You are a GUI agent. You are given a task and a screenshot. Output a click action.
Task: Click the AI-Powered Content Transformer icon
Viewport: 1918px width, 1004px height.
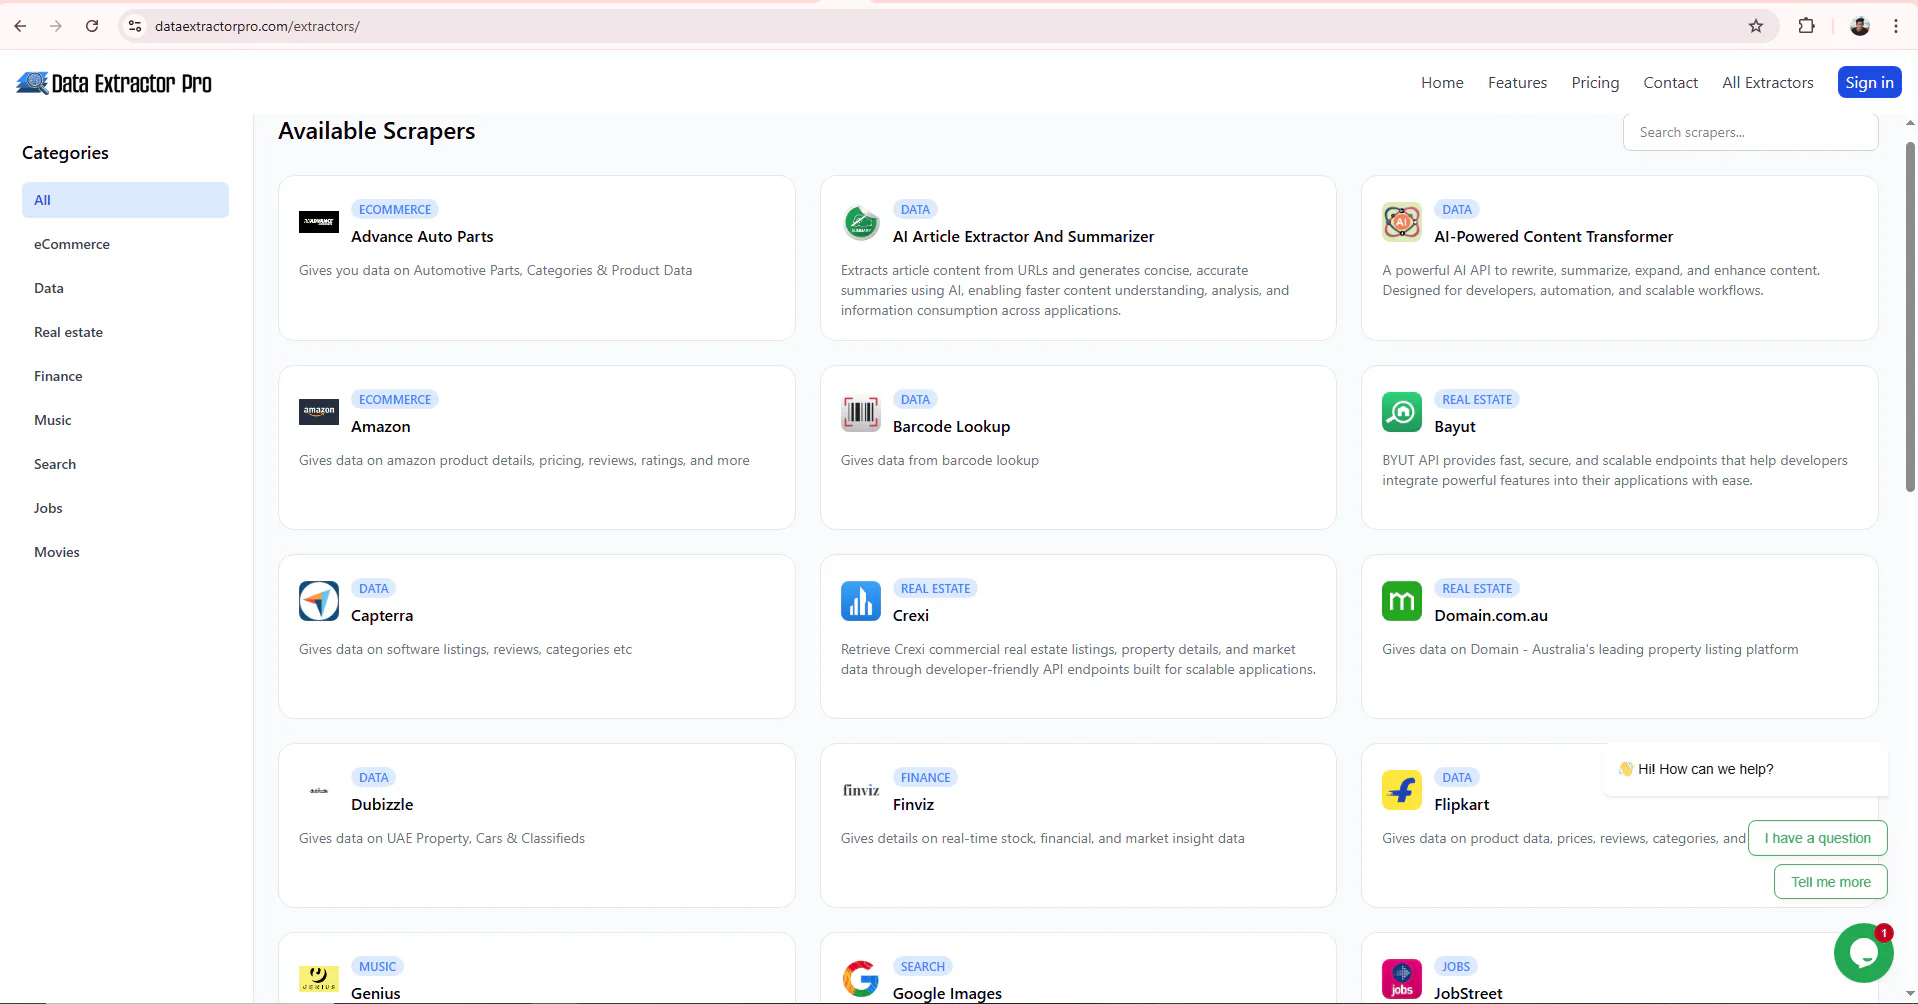point(1401,222)
